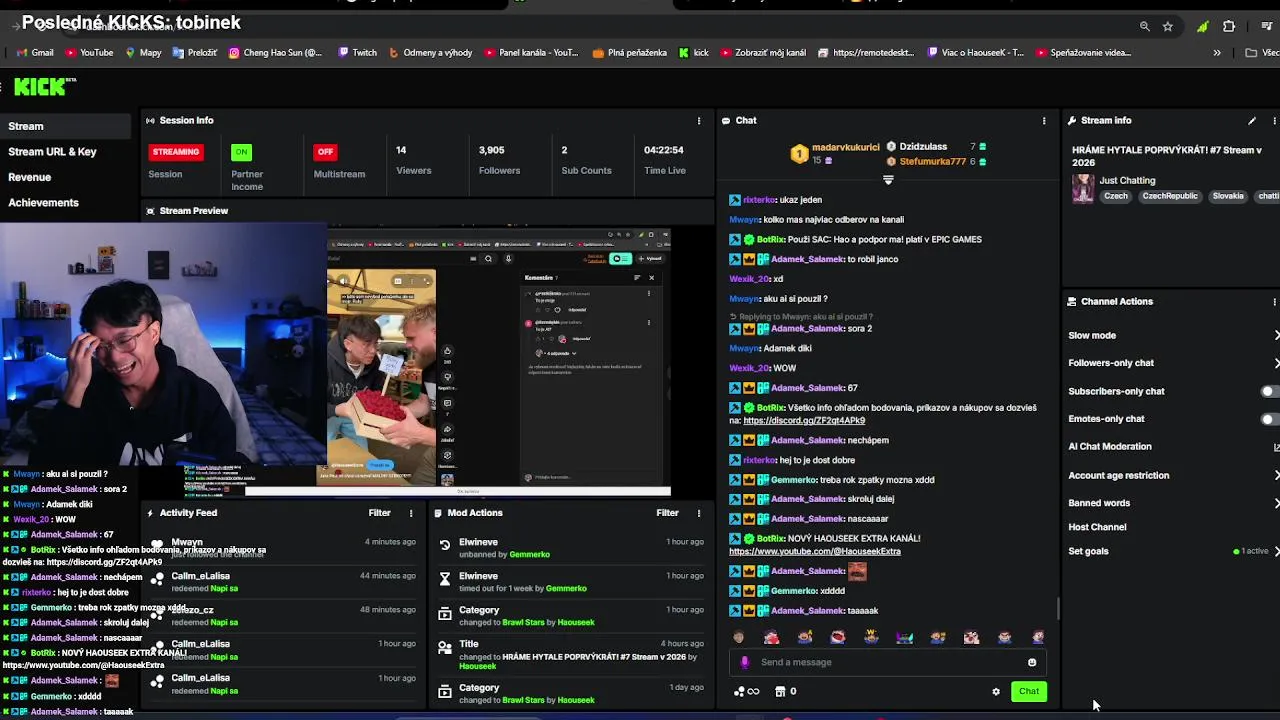Open the Session Info panel options menu
This screenshot has width=1280, height=720.
[699, 121]
